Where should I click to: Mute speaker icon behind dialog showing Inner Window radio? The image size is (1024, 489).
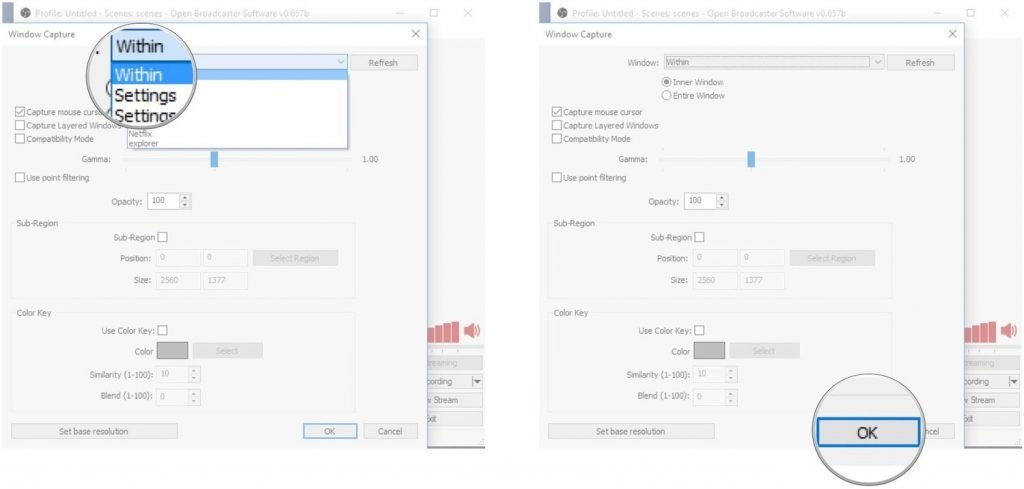click(1009, 331)
